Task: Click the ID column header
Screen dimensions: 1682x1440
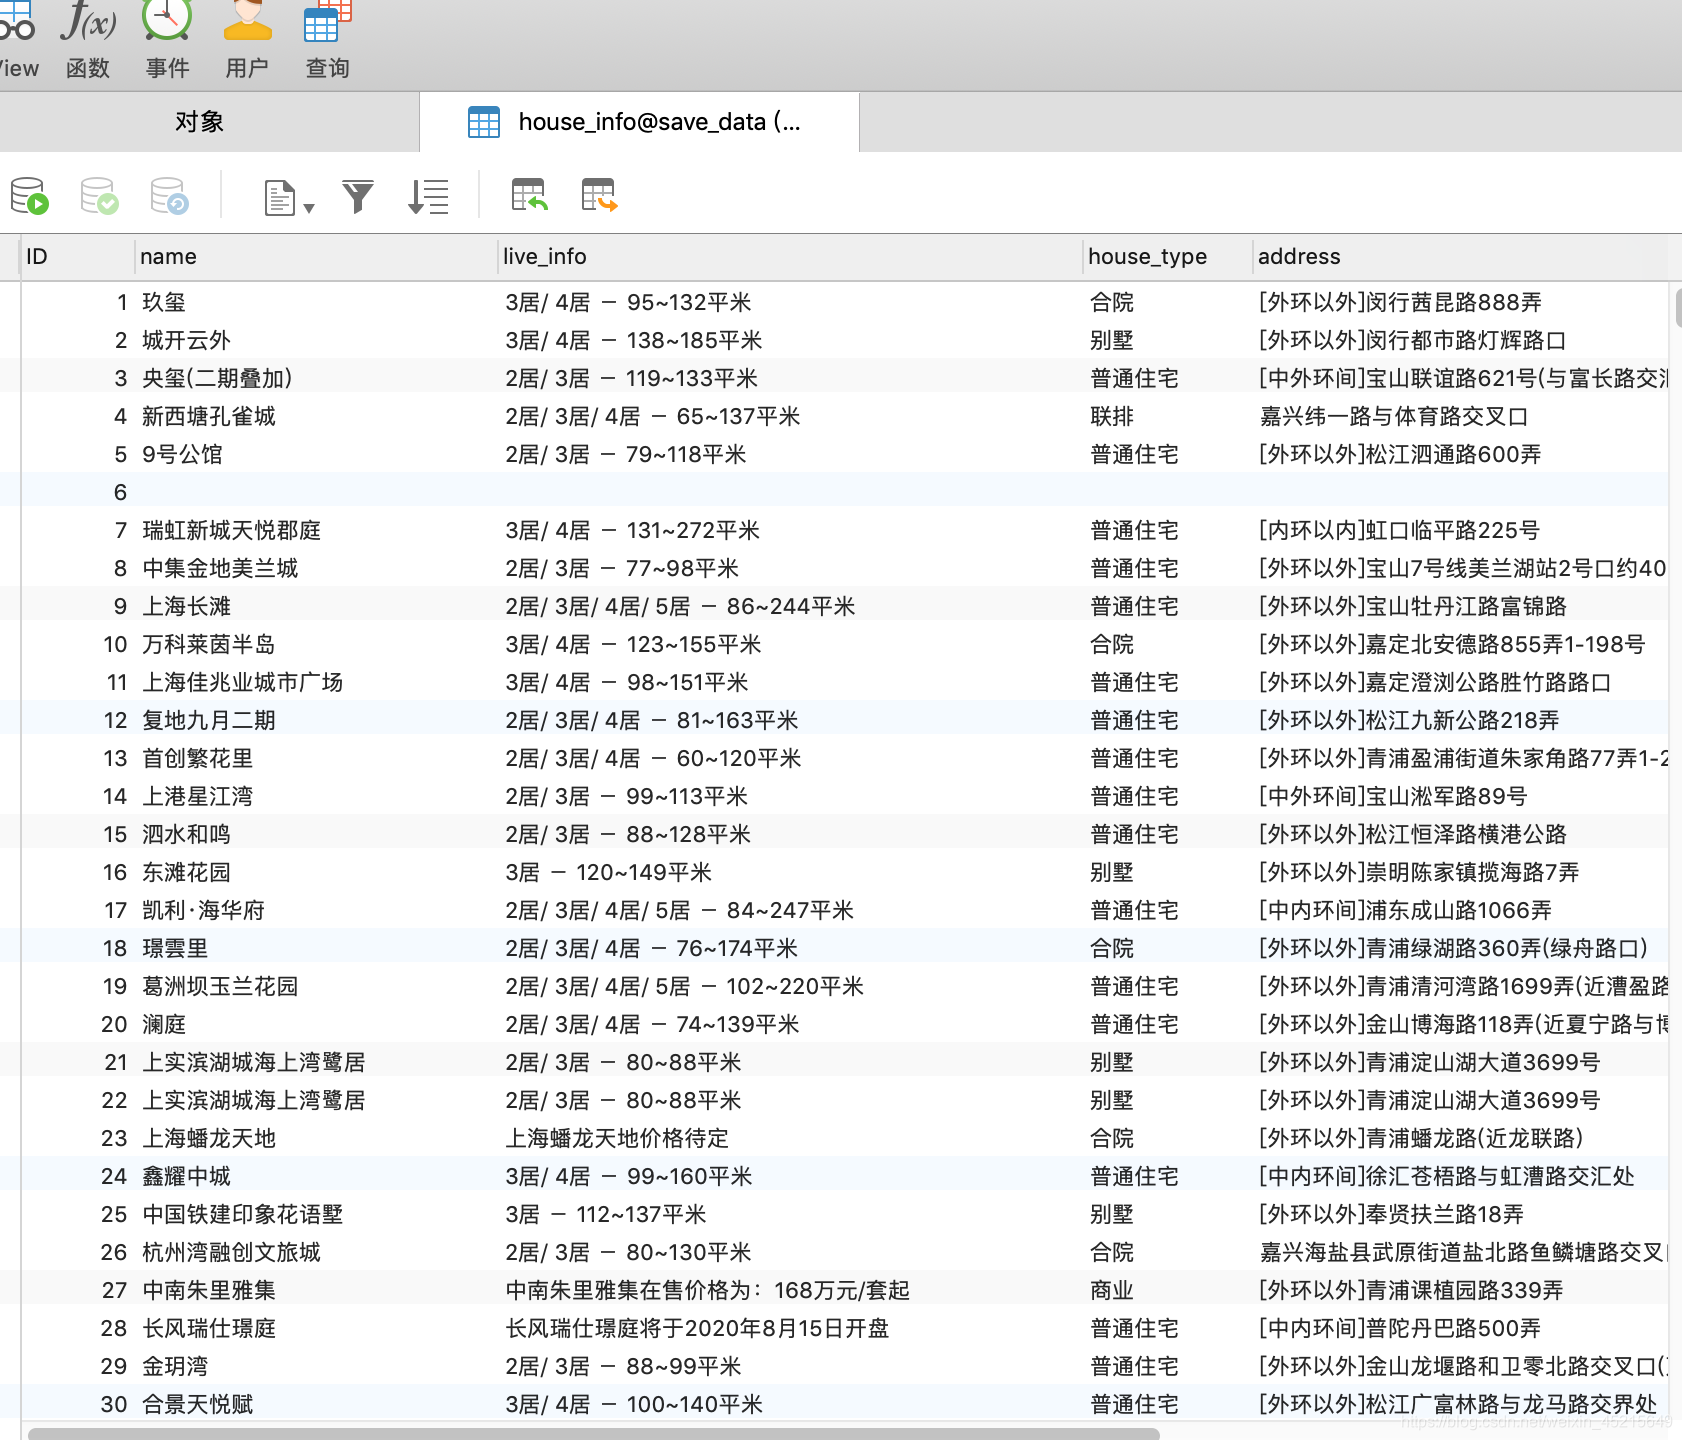Action: point(77,257)
